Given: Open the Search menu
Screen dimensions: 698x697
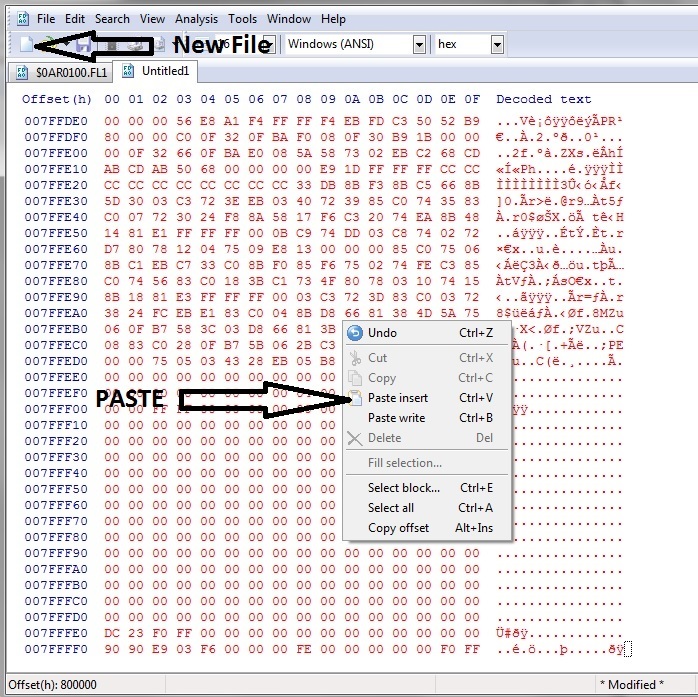Looking at the screenshot, I should pos(112,19).
